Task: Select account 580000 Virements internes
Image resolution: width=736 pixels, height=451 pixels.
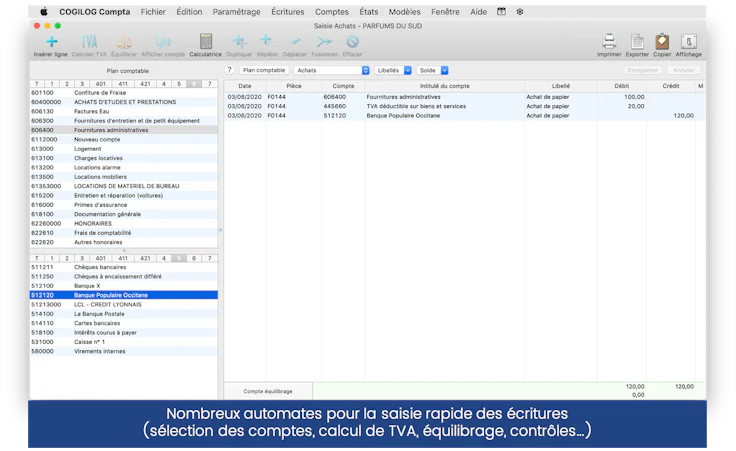Action: click(x=124, y=351)
